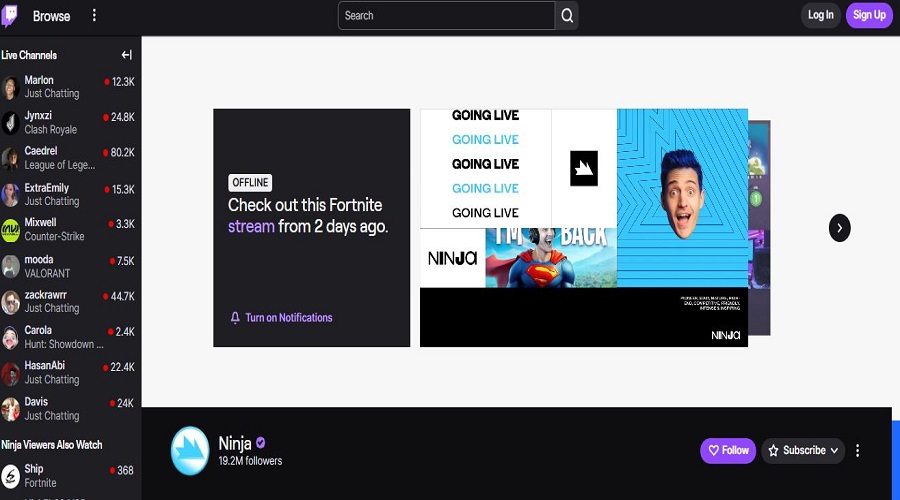The image size is (900, 500).
Task: Click VALORANT category under mooda
Action: tap(47, 274)
